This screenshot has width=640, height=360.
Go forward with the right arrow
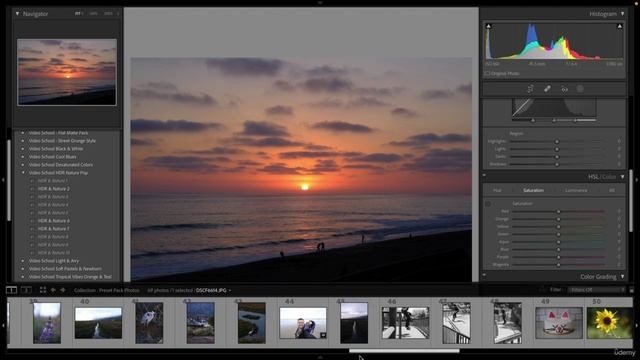tap(63, 290)
